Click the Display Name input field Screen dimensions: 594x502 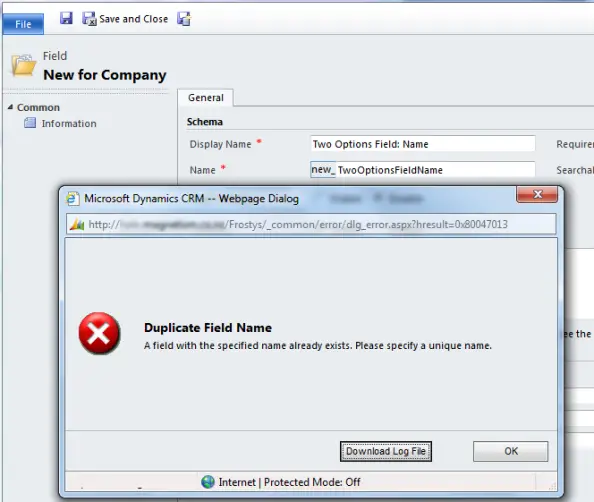pos(423,144)
